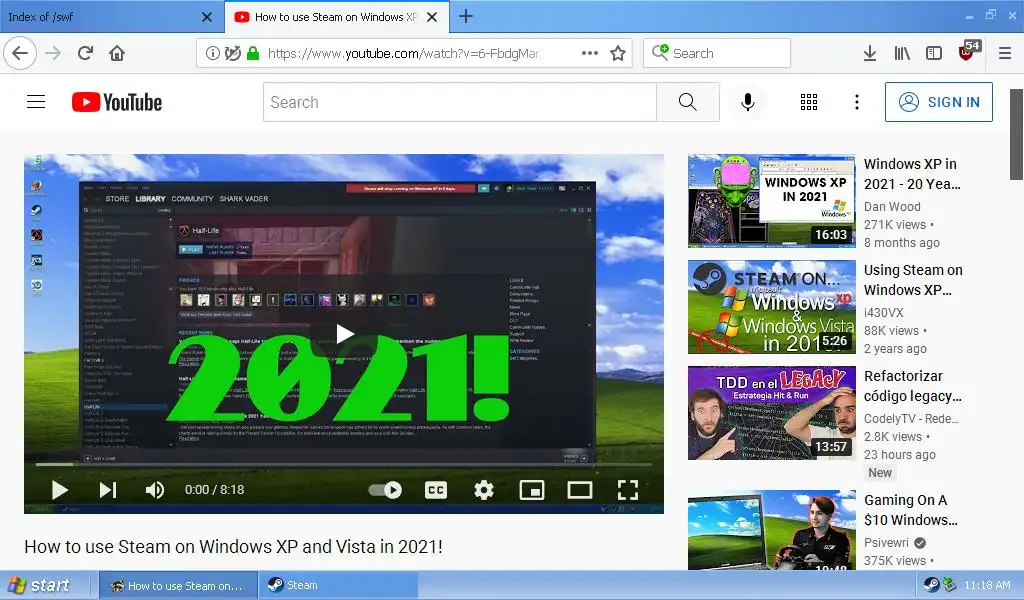Click the 11:18 AM system clock
This screenshot has height=600, width=1024.
[x=987, y=585]
